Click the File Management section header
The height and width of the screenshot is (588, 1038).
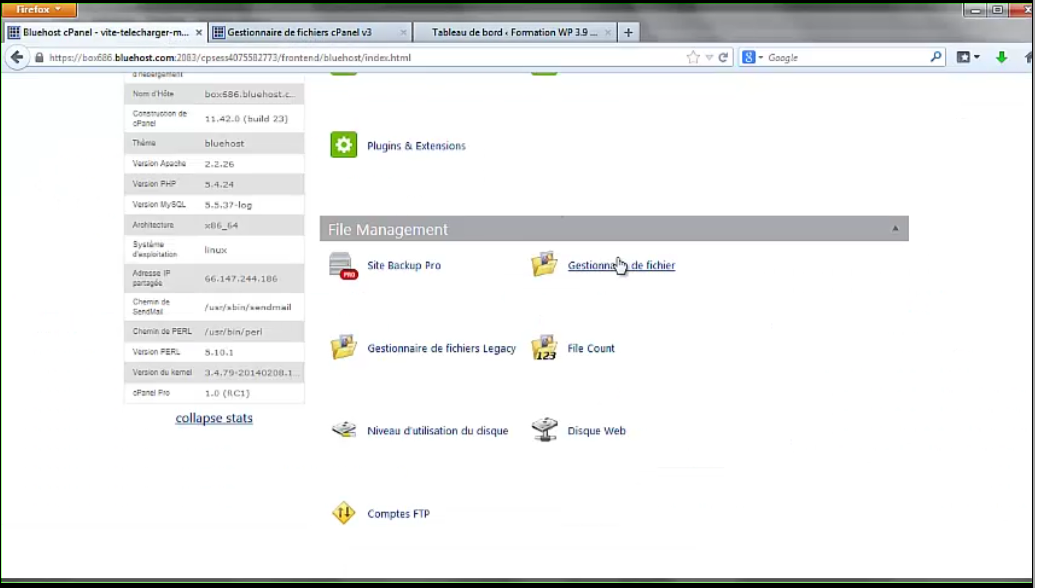tap(614, 228)
